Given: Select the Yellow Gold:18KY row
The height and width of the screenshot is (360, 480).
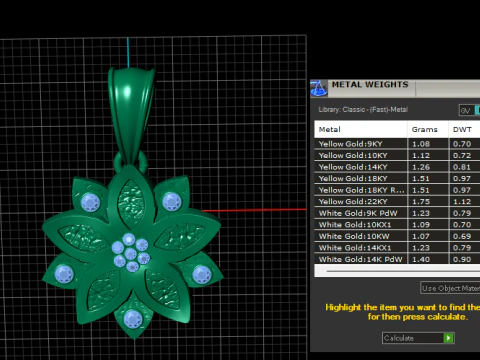Looking at the screenshot, I should click(x=397, y=178).
